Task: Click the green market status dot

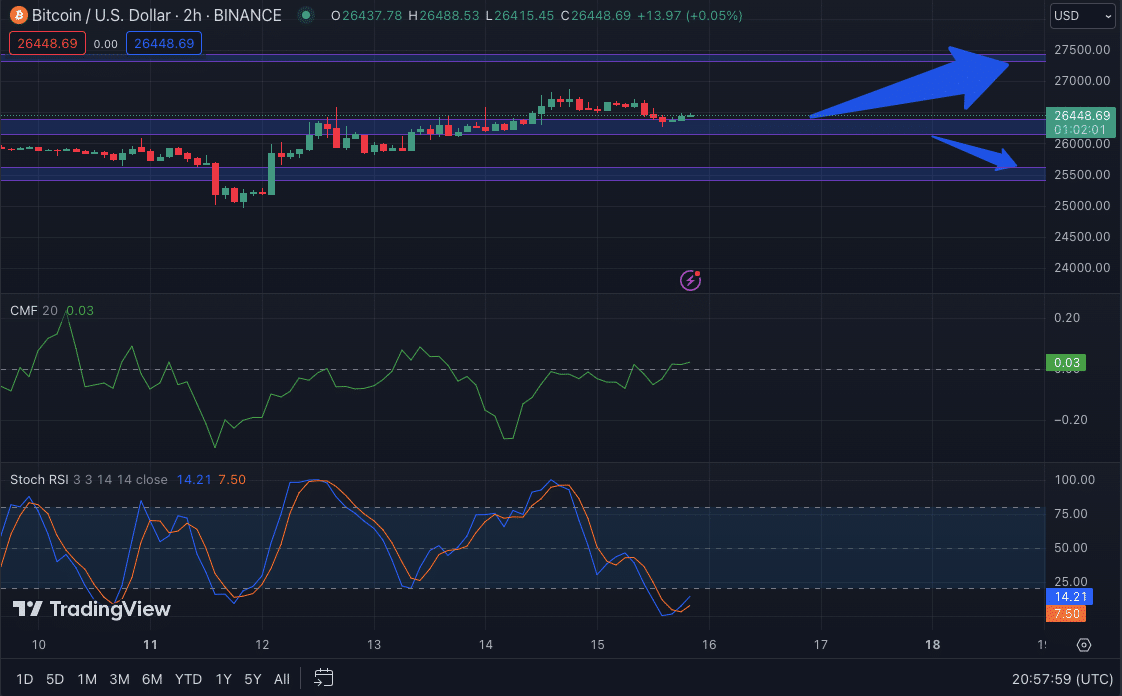Action: (306, 15)
